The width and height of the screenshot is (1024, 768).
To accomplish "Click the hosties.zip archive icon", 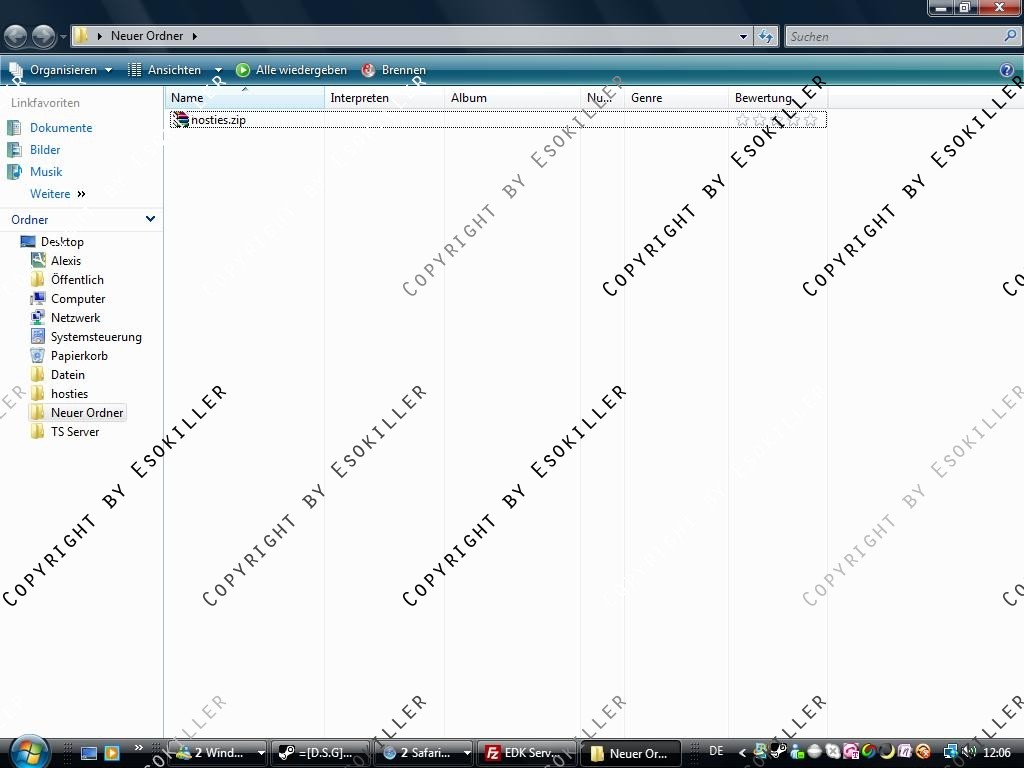I will [180, 120].
